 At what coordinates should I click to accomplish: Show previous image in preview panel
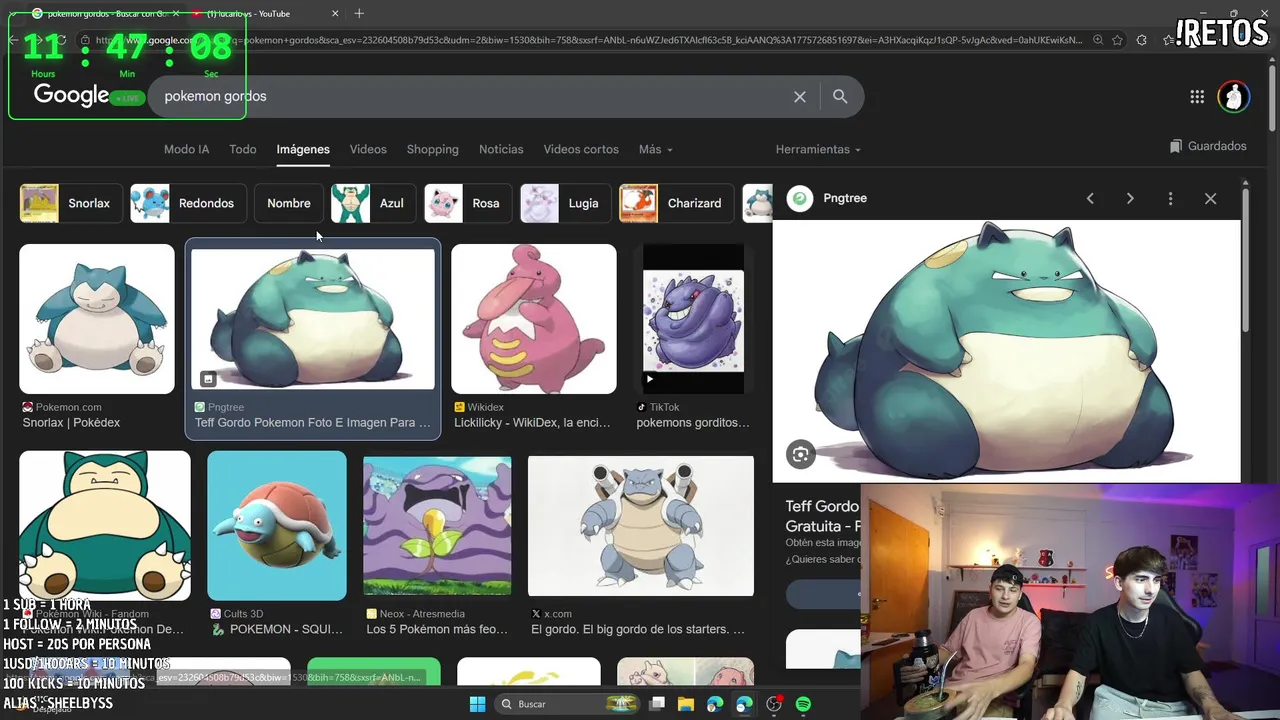pos(1090,199)
